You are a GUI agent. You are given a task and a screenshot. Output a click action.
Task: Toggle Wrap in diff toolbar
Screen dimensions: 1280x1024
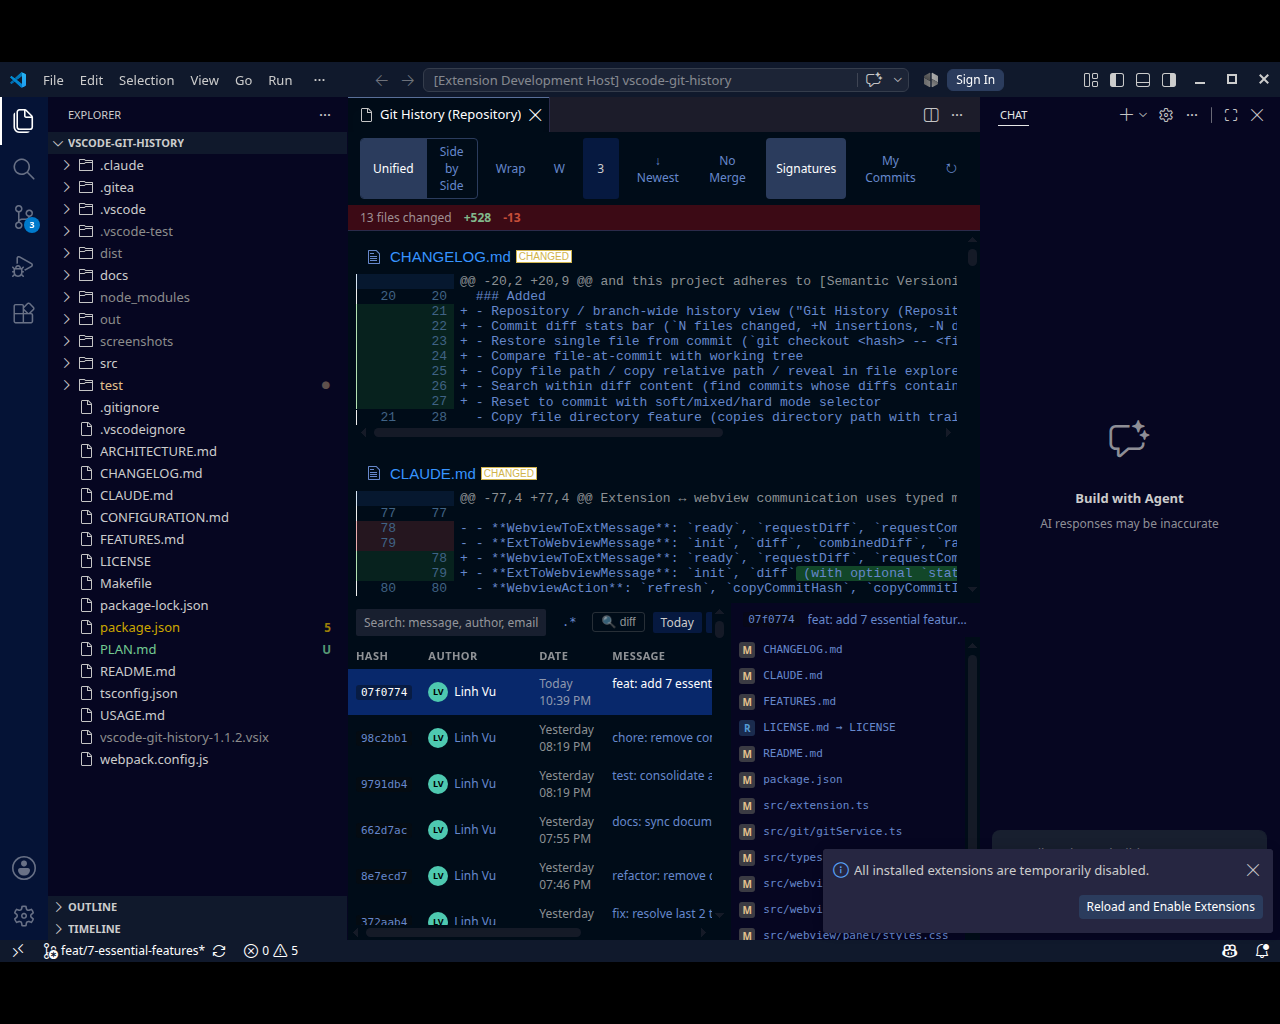pos(510,169)
